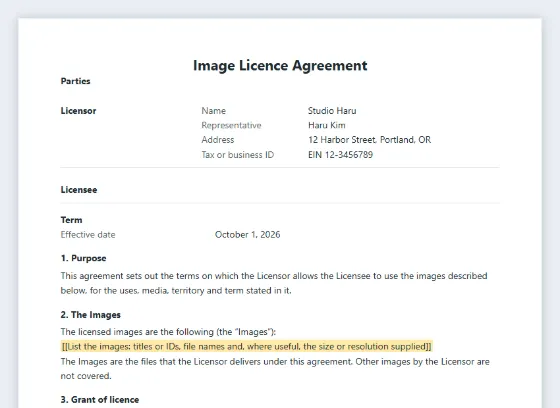Image resolution: width=560 pixels, height=408 pixels.
Task: Select the highlighted '[[List the images' placeholder
Action: (x=247, y=347)
